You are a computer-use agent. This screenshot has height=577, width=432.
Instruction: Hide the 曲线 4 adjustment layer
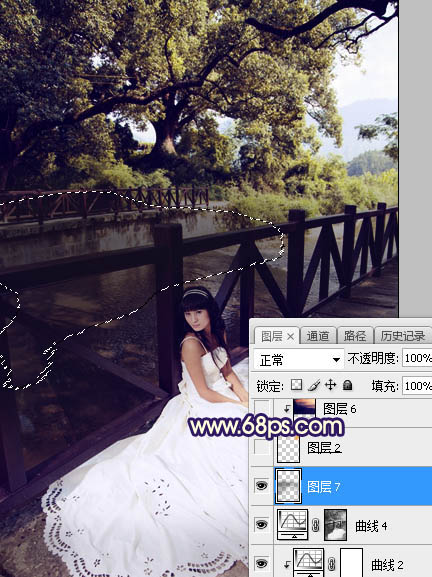tap(262, 524)
